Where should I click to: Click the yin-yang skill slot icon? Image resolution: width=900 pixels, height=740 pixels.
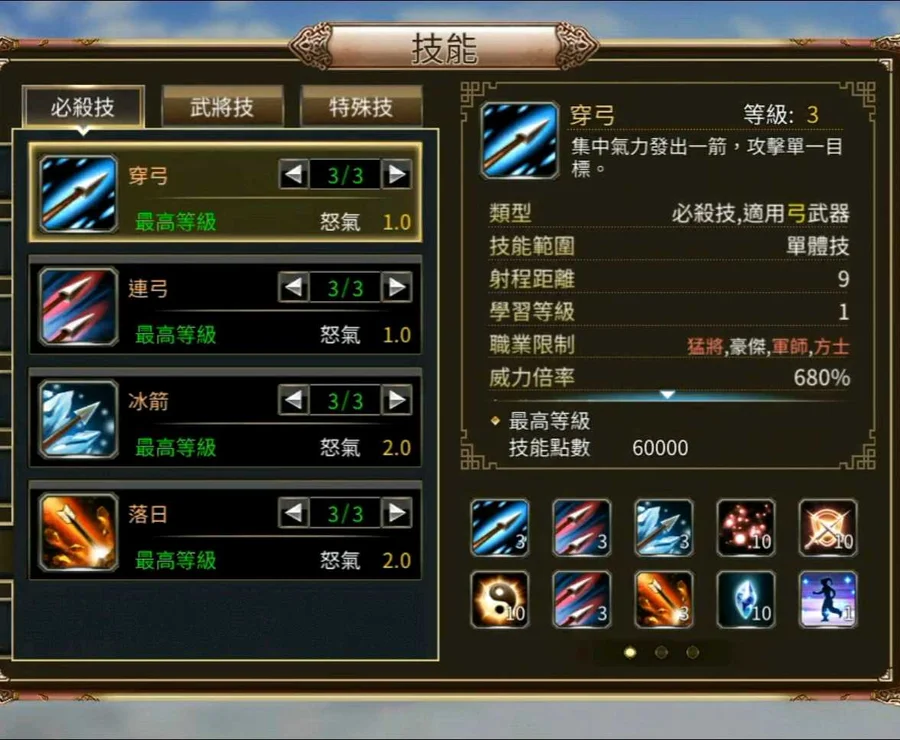click(x=499, y=599)
